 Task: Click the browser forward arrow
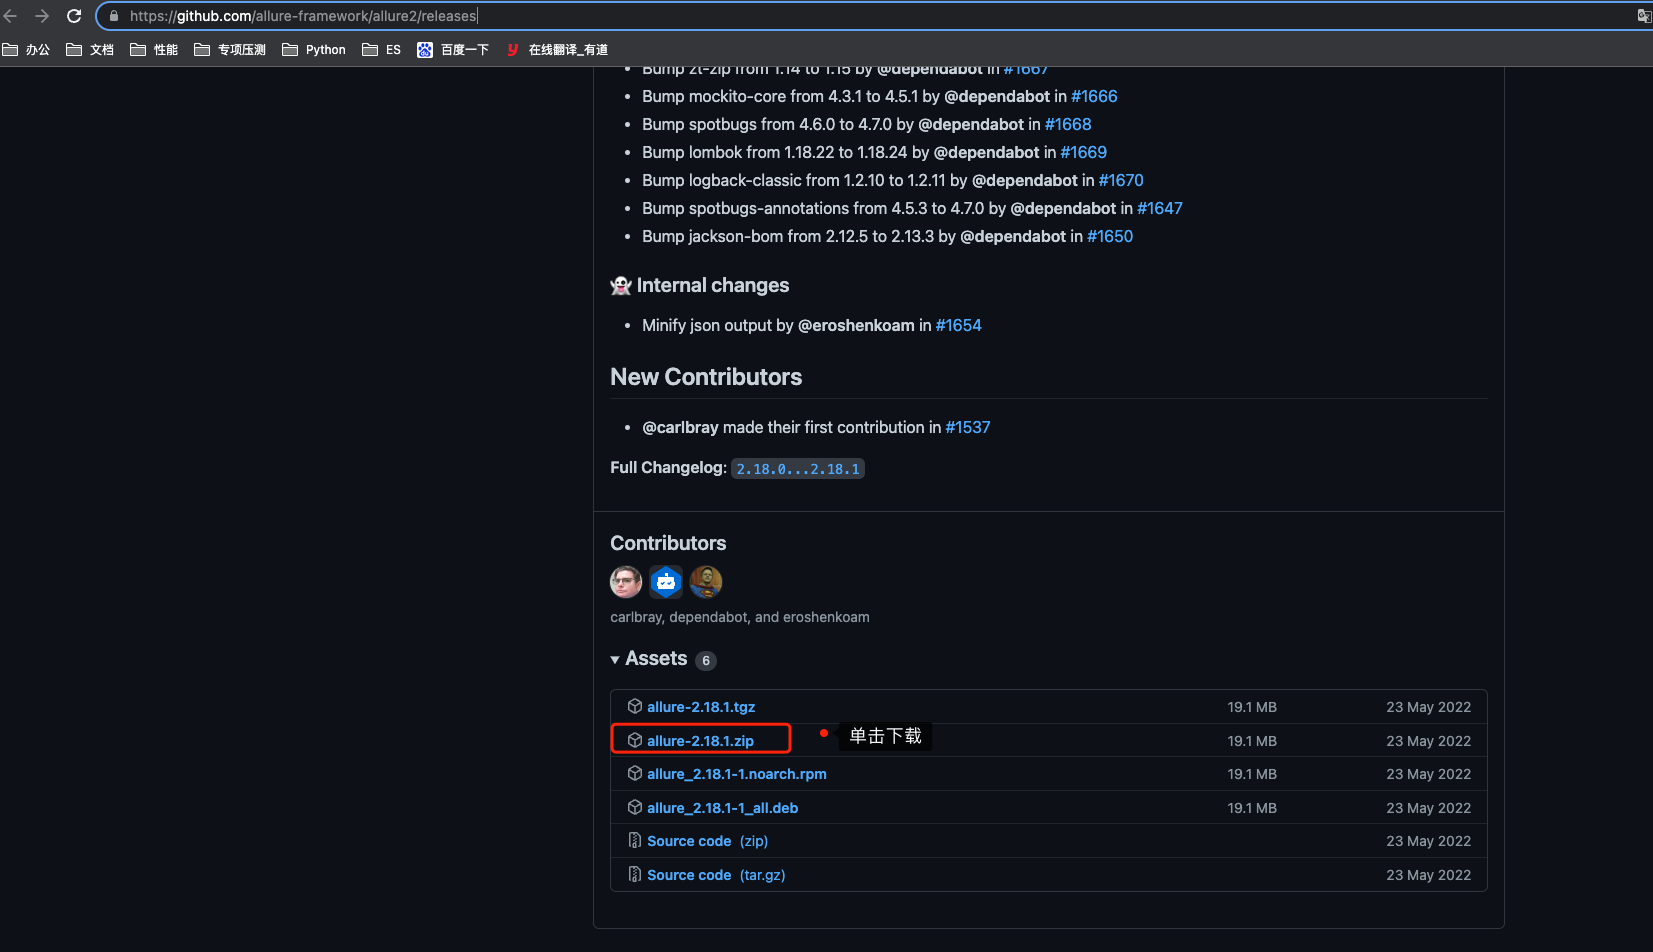(42, 16)
